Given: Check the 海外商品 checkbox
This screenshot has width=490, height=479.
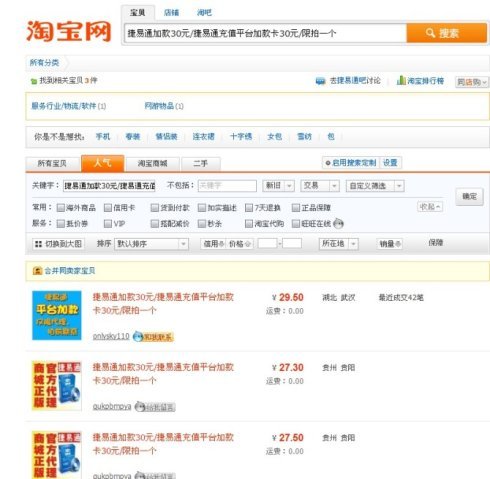Looking at the screenshot, I should tap(60, 208).
